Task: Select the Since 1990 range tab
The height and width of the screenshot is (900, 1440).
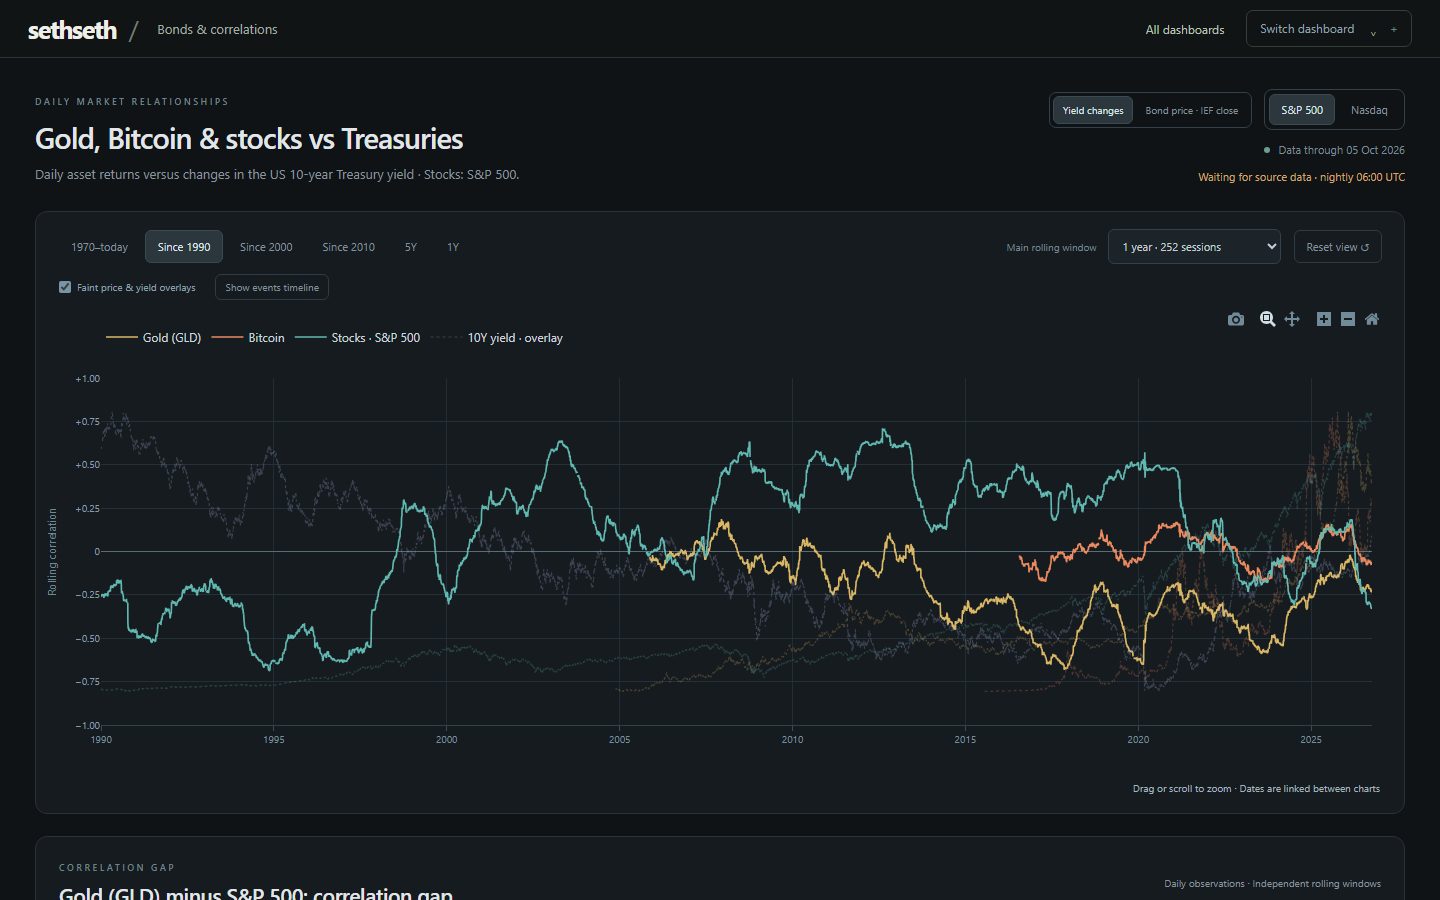Action: click(x=184, y=247)
